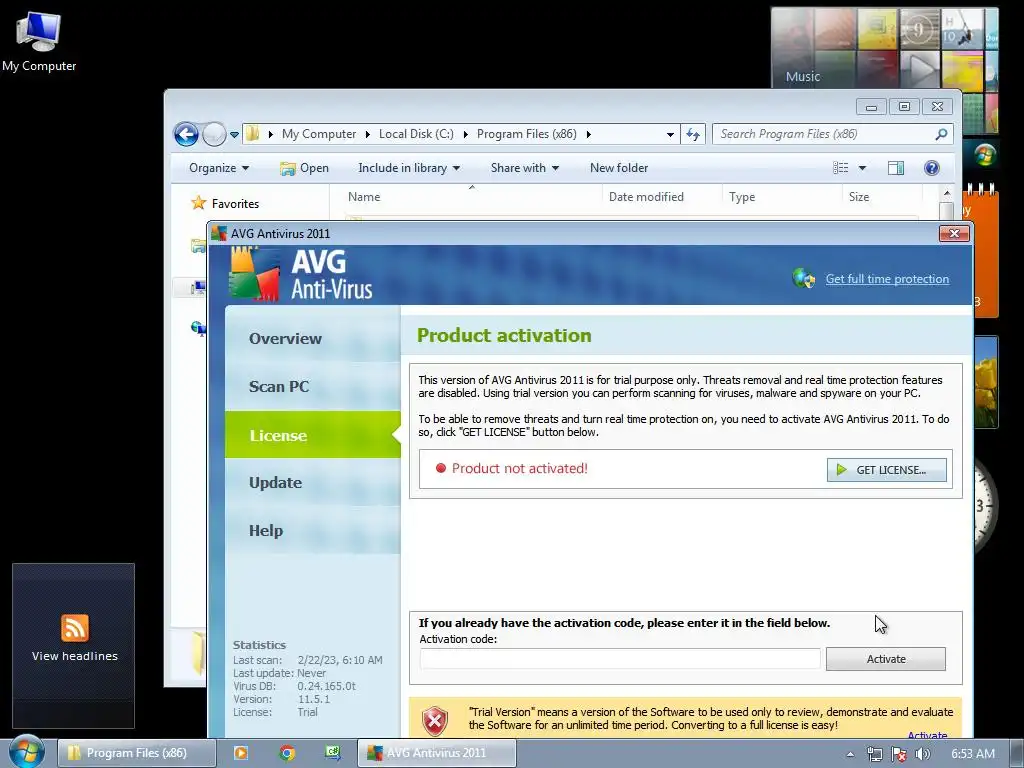Maximize the Explorer window
The height and width of the screenshot is (768, 1024).
tap(904, 106)
